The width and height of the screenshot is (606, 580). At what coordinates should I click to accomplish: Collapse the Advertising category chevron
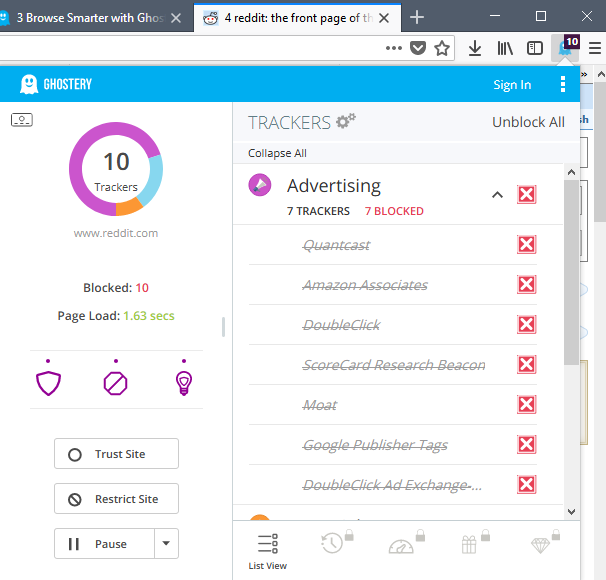coord(497,195)
